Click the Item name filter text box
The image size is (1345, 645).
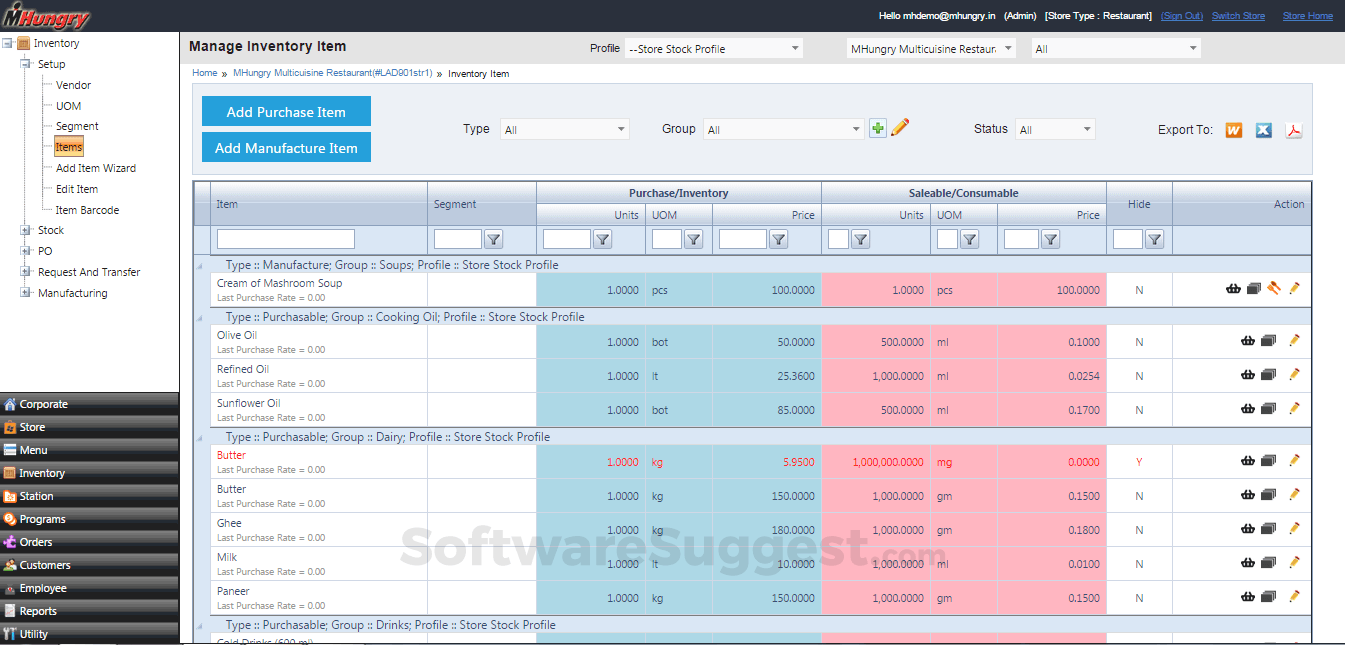click(x=286, y=239)
